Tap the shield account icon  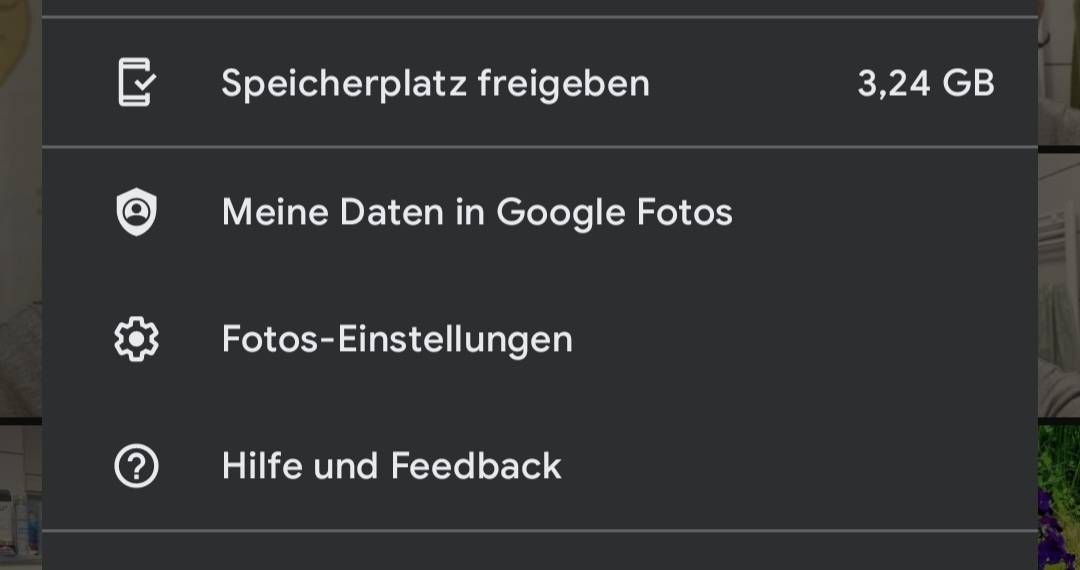[x=136, y=212]
